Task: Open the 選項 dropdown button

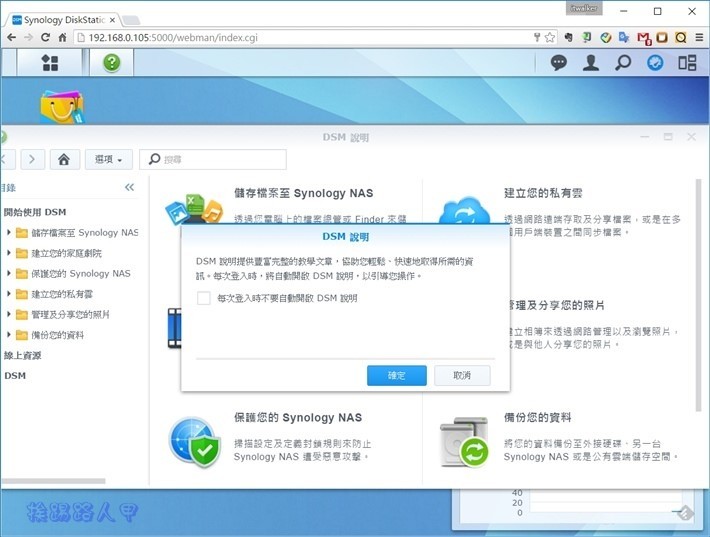Action: click(109, 159)
